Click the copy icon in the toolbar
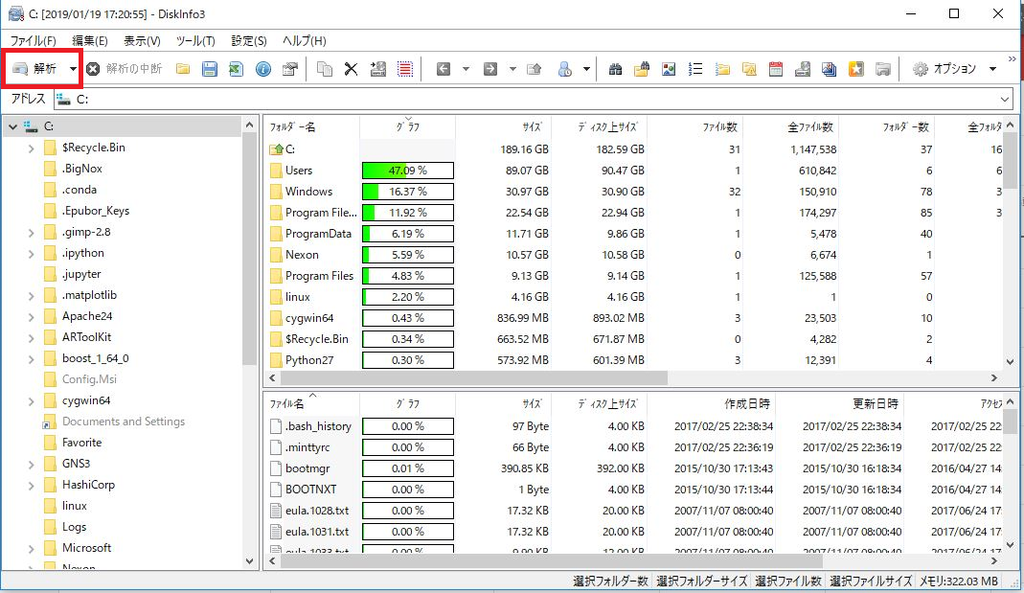 tap(325, 69)
